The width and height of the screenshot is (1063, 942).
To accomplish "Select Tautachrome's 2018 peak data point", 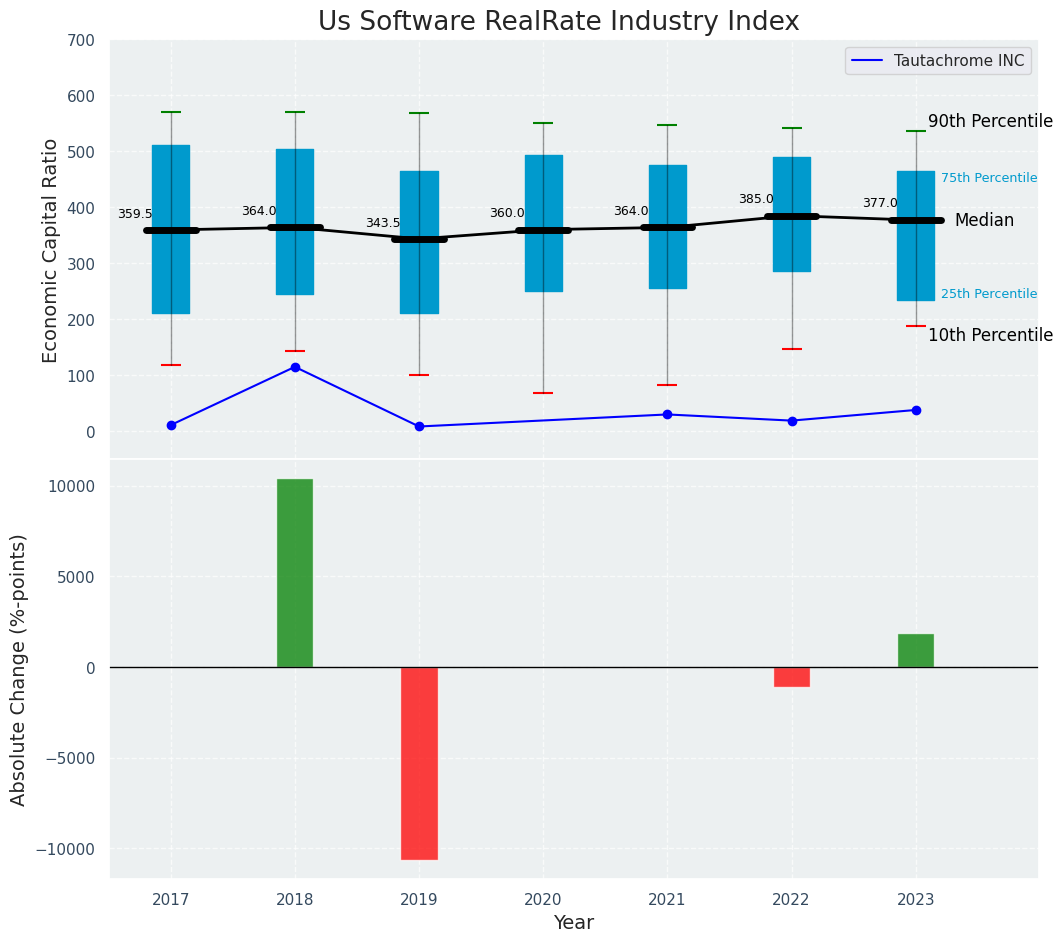I will pyautogui.click(x=295, y=367).
